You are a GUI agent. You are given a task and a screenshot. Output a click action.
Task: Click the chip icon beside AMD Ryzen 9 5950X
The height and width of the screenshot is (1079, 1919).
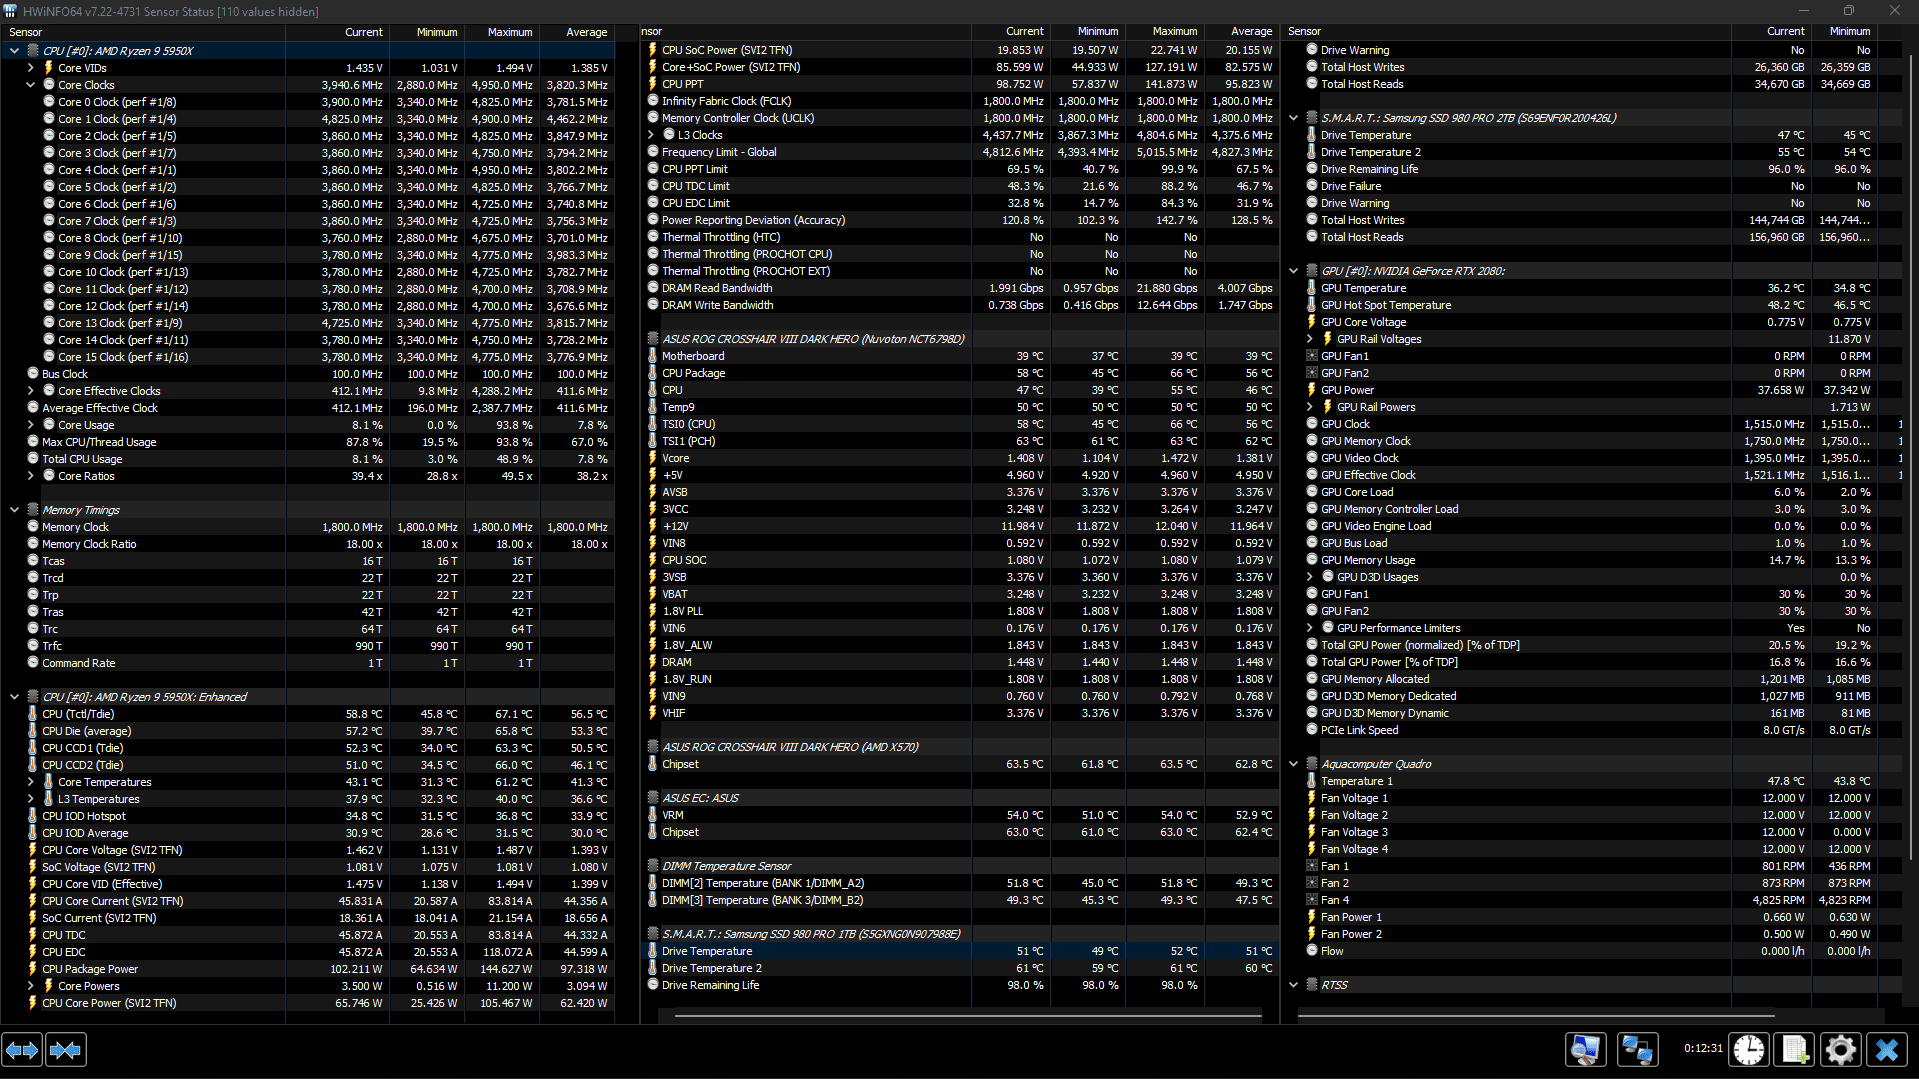(x=33, y=51)
